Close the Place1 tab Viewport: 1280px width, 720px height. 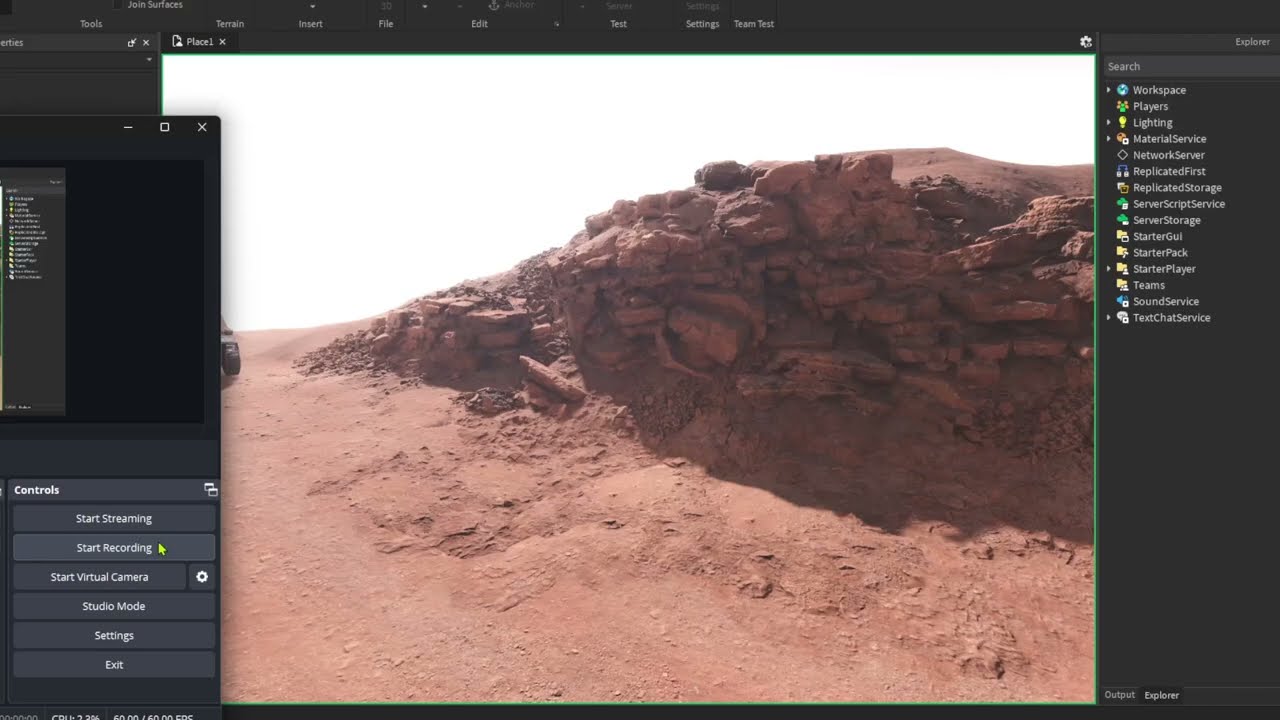(x=222, y=42)
